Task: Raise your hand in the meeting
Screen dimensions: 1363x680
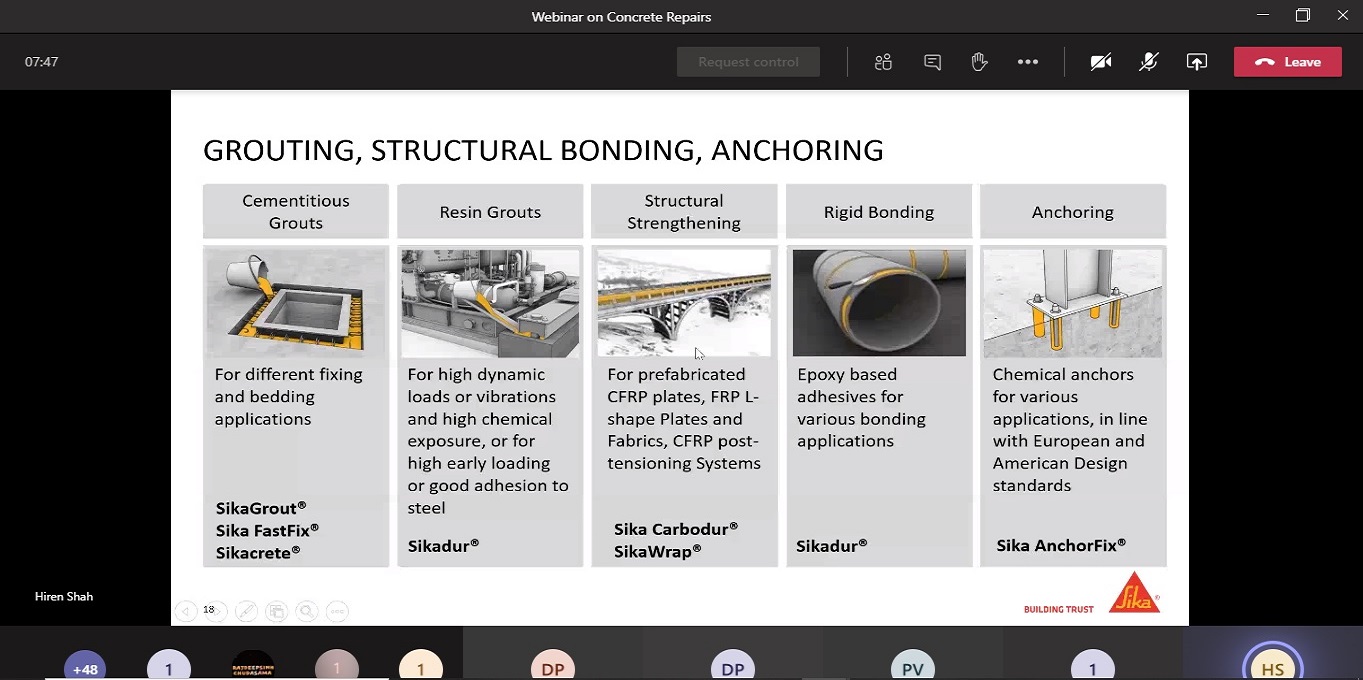Action: pos(979,62)
